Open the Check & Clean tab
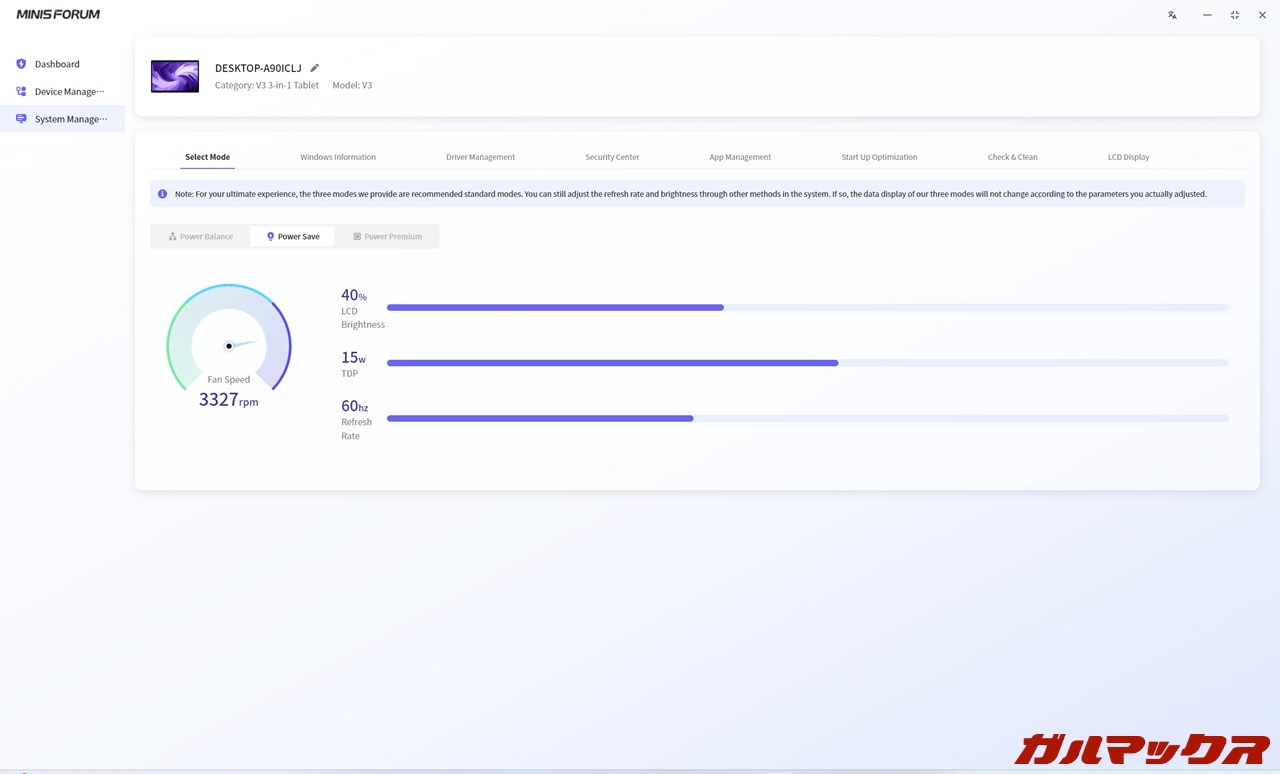Image resolution: width=1280 pixels, height=774 pixels. [1012, 157]
